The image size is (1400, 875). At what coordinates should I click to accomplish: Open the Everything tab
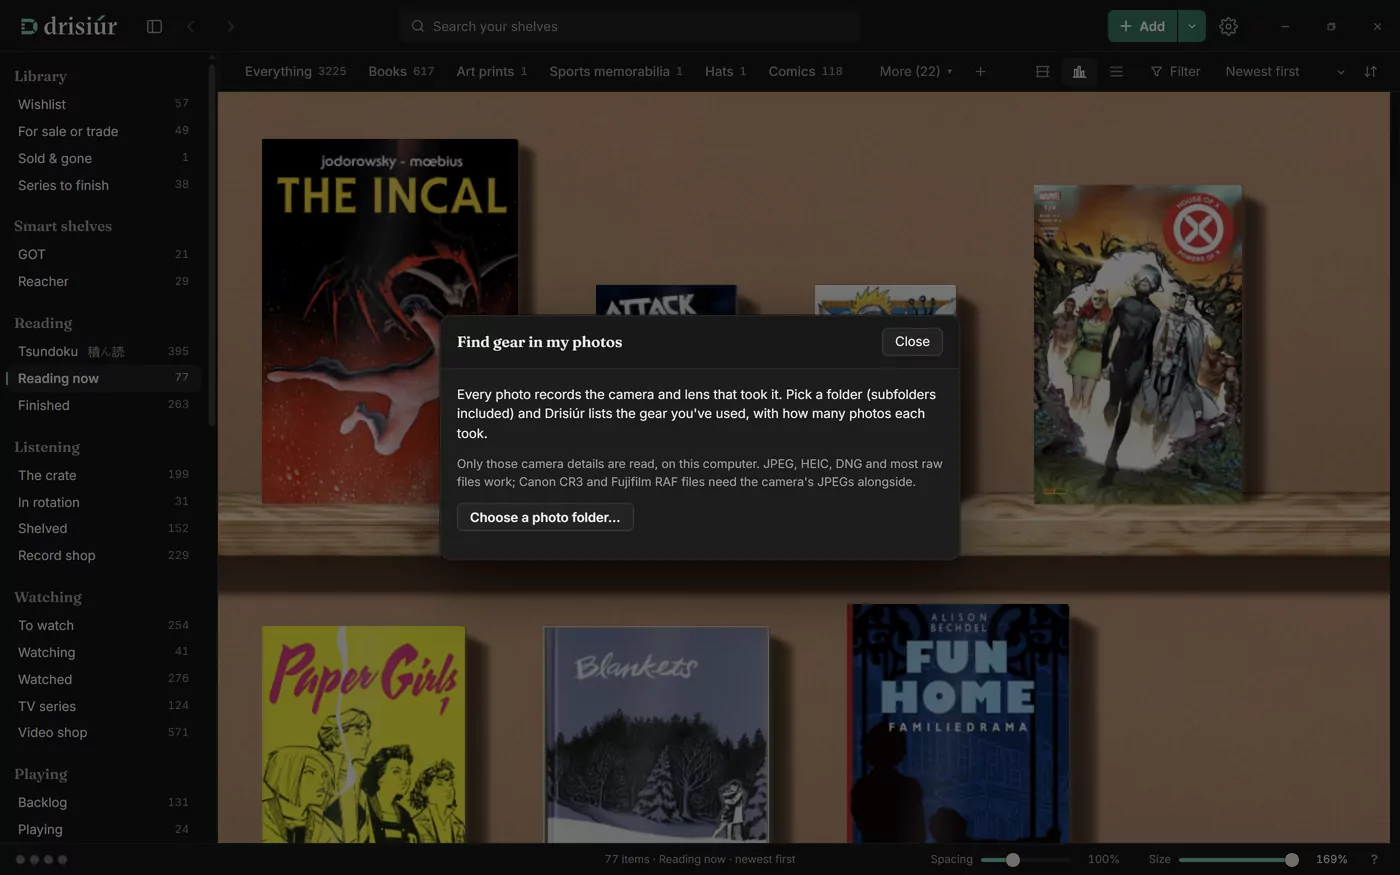point(295,72)
